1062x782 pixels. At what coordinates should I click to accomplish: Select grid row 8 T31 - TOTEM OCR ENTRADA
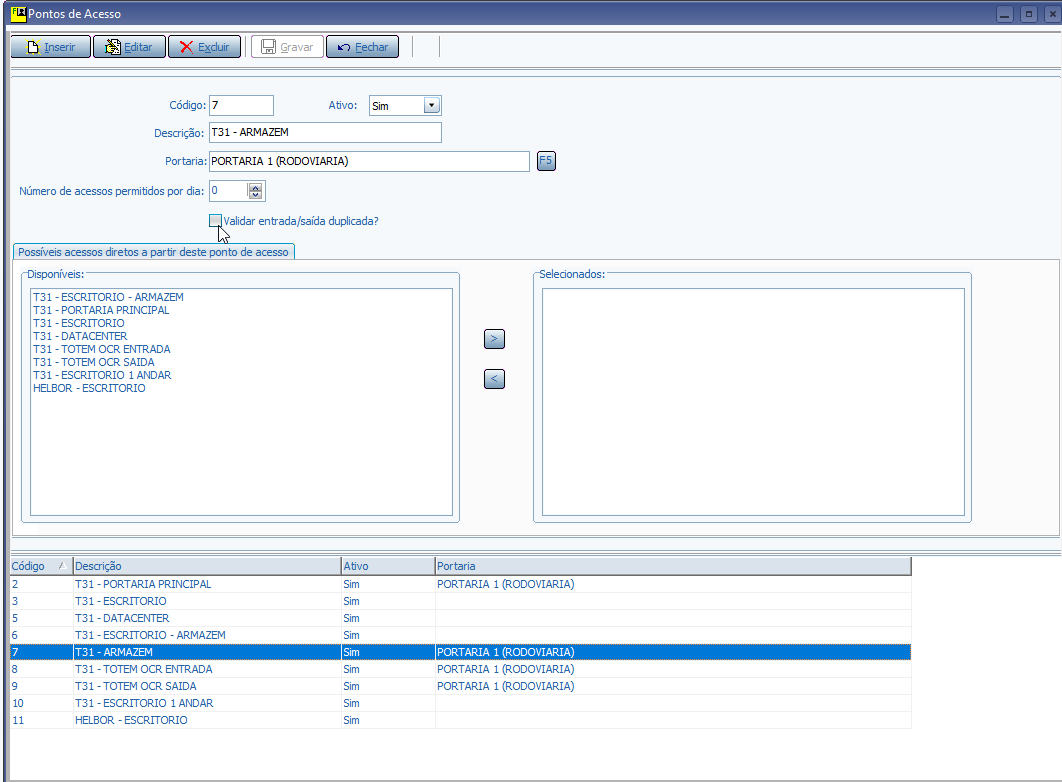point(461,669)
